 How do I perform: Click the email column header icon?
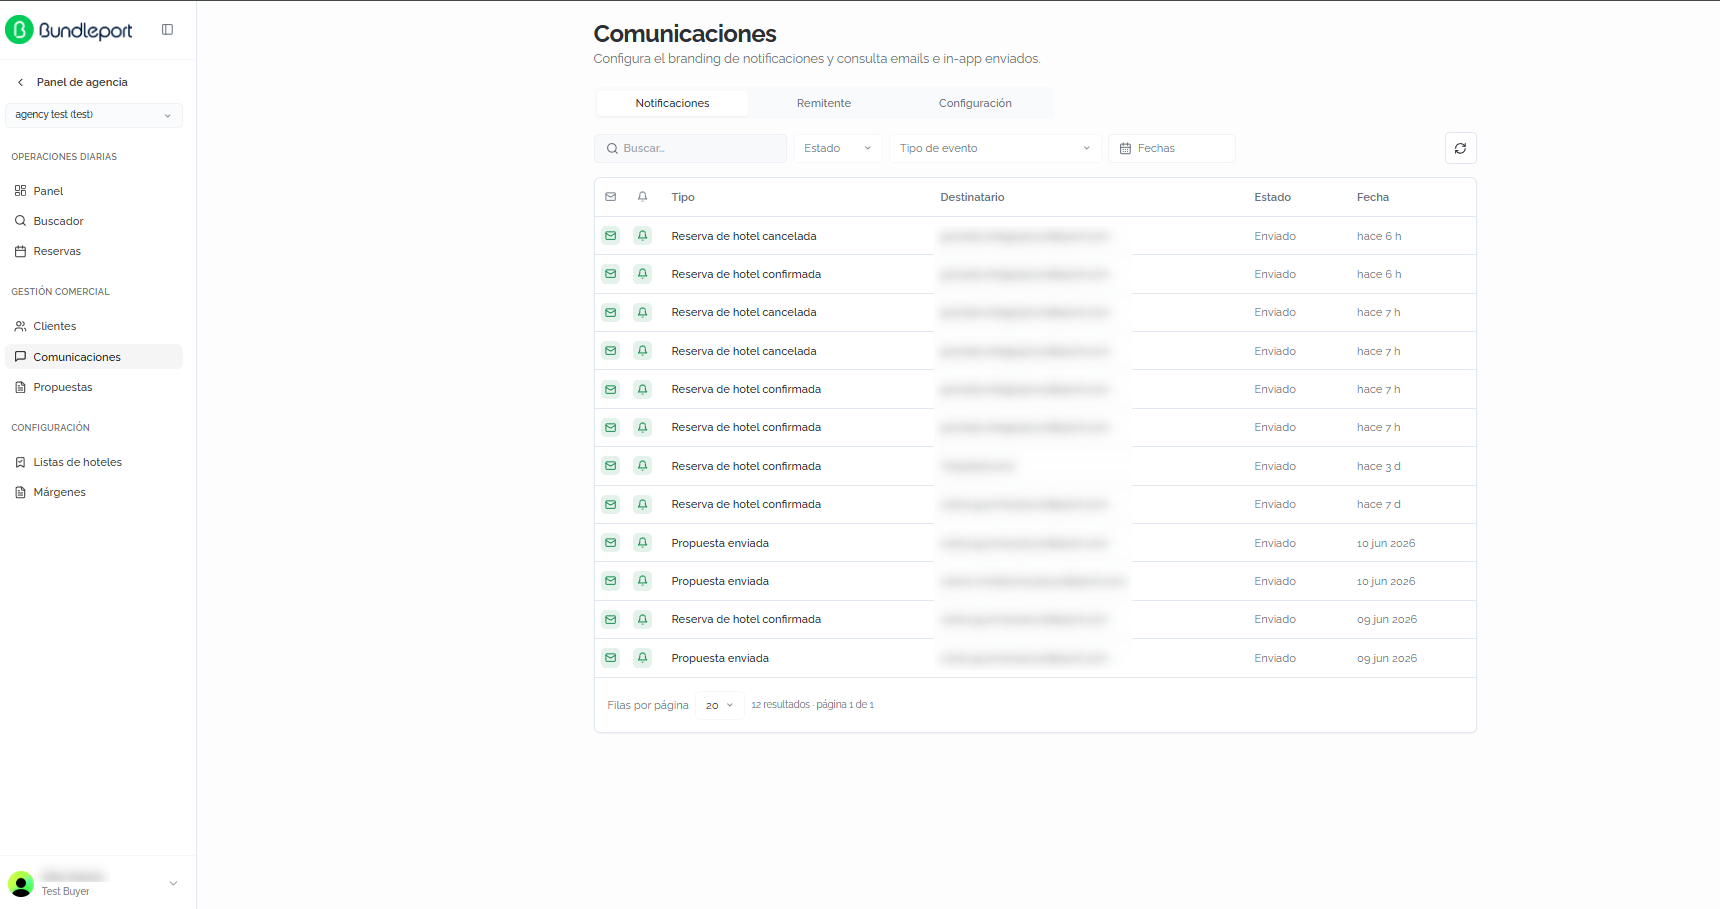(x=611, y=197)
